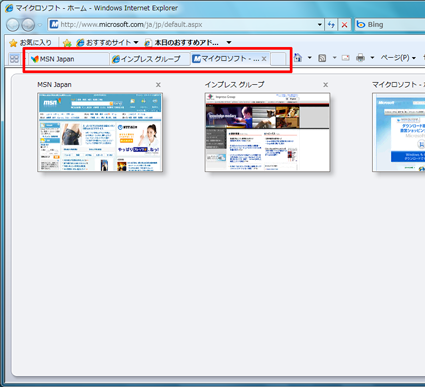Click the Forward navigation button
Viewport: 425px width, 387px height.
click(28, 25)
